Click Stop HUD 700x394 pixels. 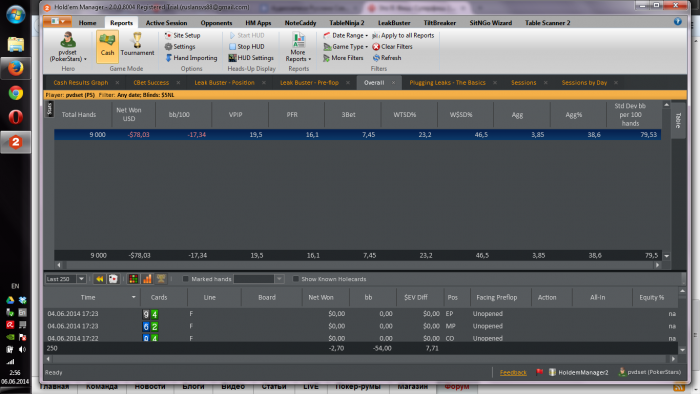246,46
